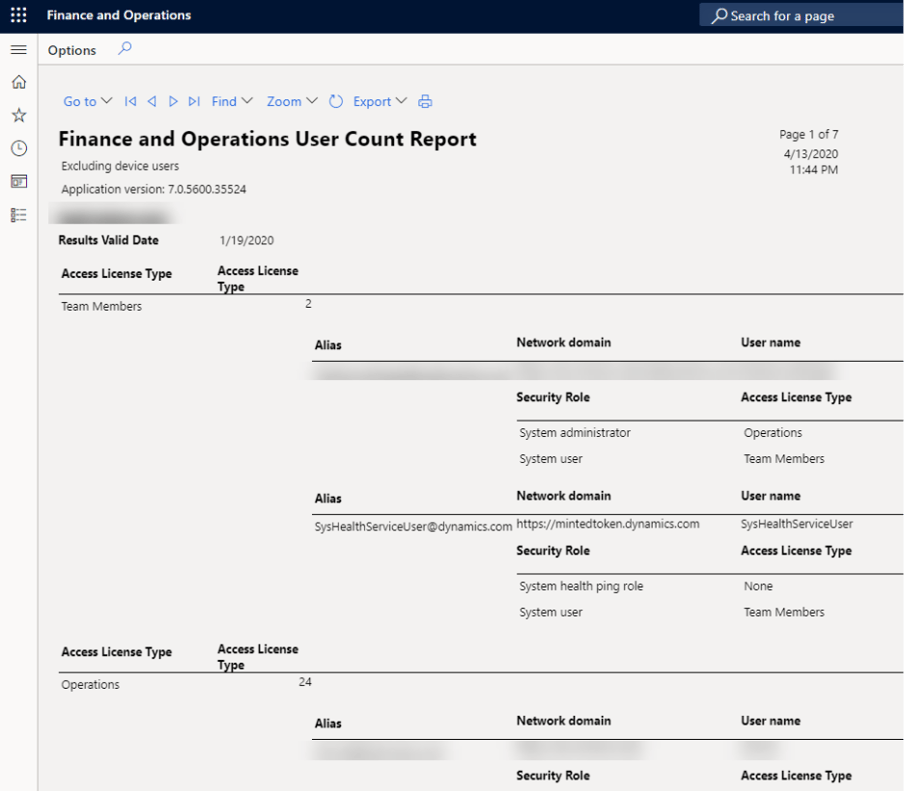
Task: Print the report using printer icon
Action: click(x=425, y=101)
